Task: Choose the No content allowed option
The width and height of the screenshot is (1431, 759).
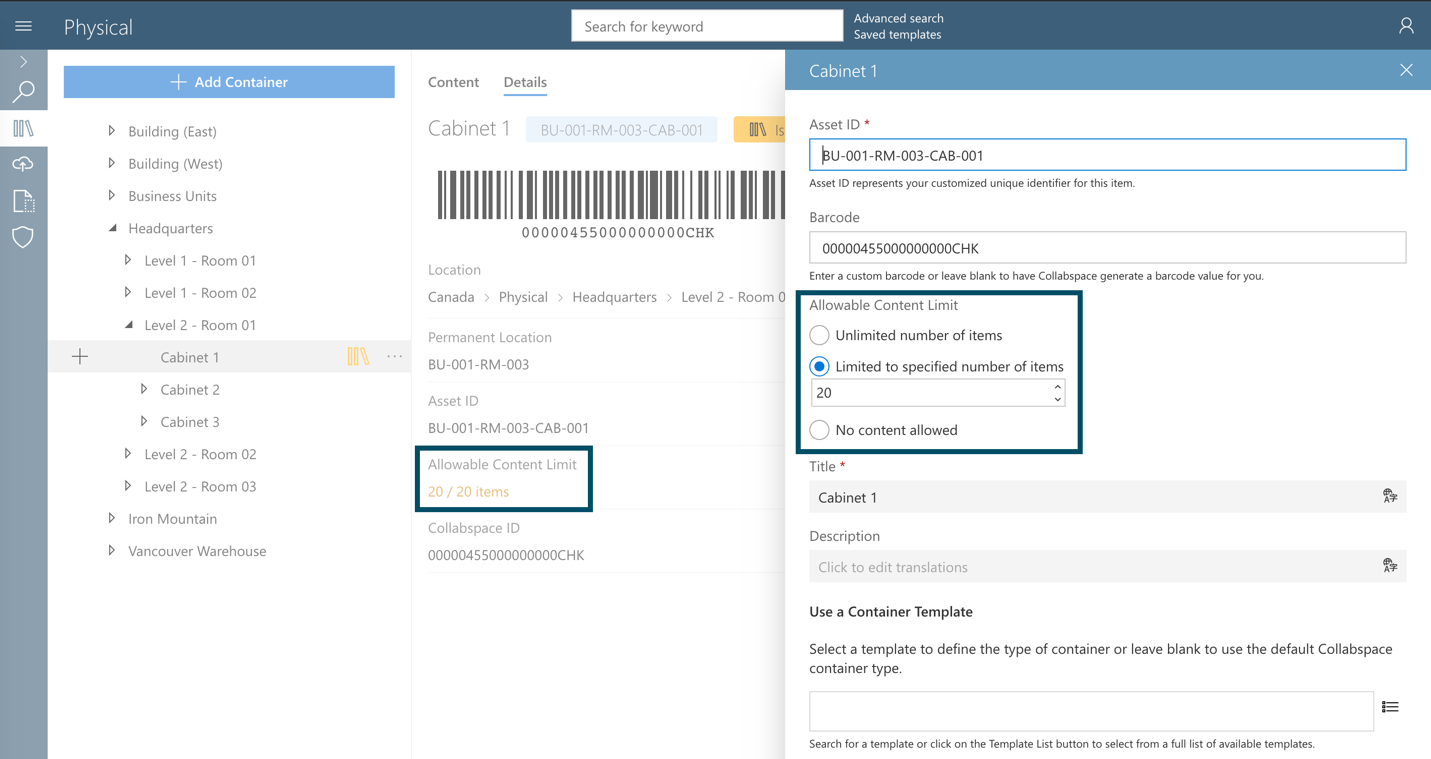Action: [x=819, y=430]
